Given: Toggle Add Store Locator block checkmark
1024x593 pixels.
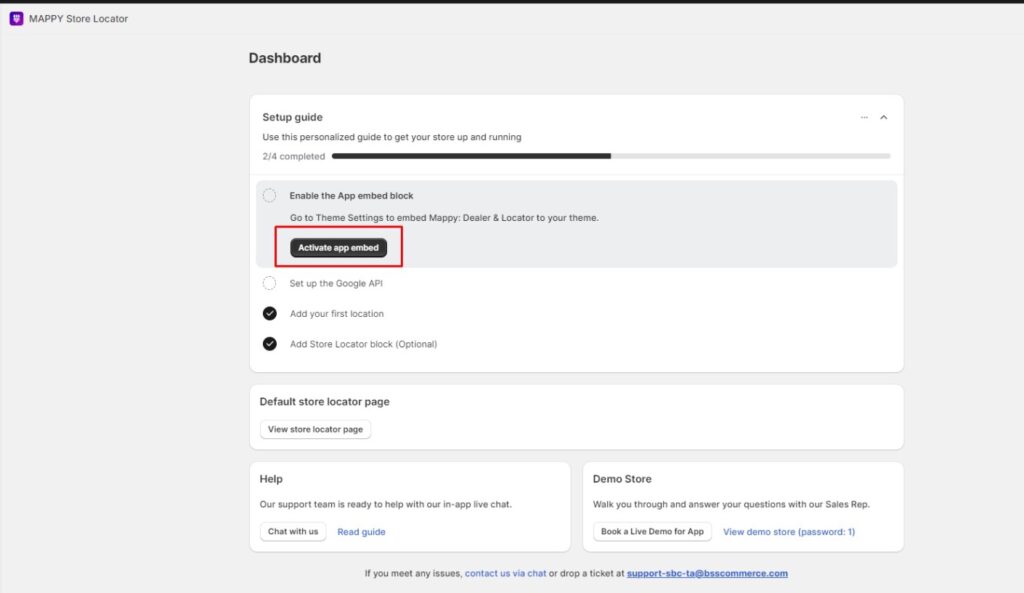Looking at the screenshot, I should (270, 344).
